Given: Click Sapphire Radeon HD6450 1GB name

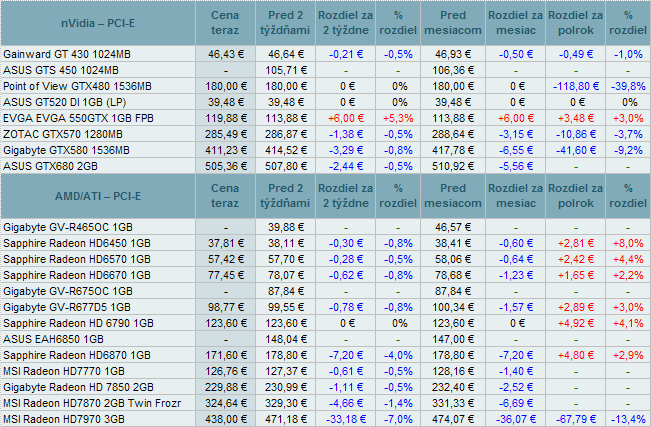Looking at the screenshot, I should pyautogui.click(x=77, y=243).
